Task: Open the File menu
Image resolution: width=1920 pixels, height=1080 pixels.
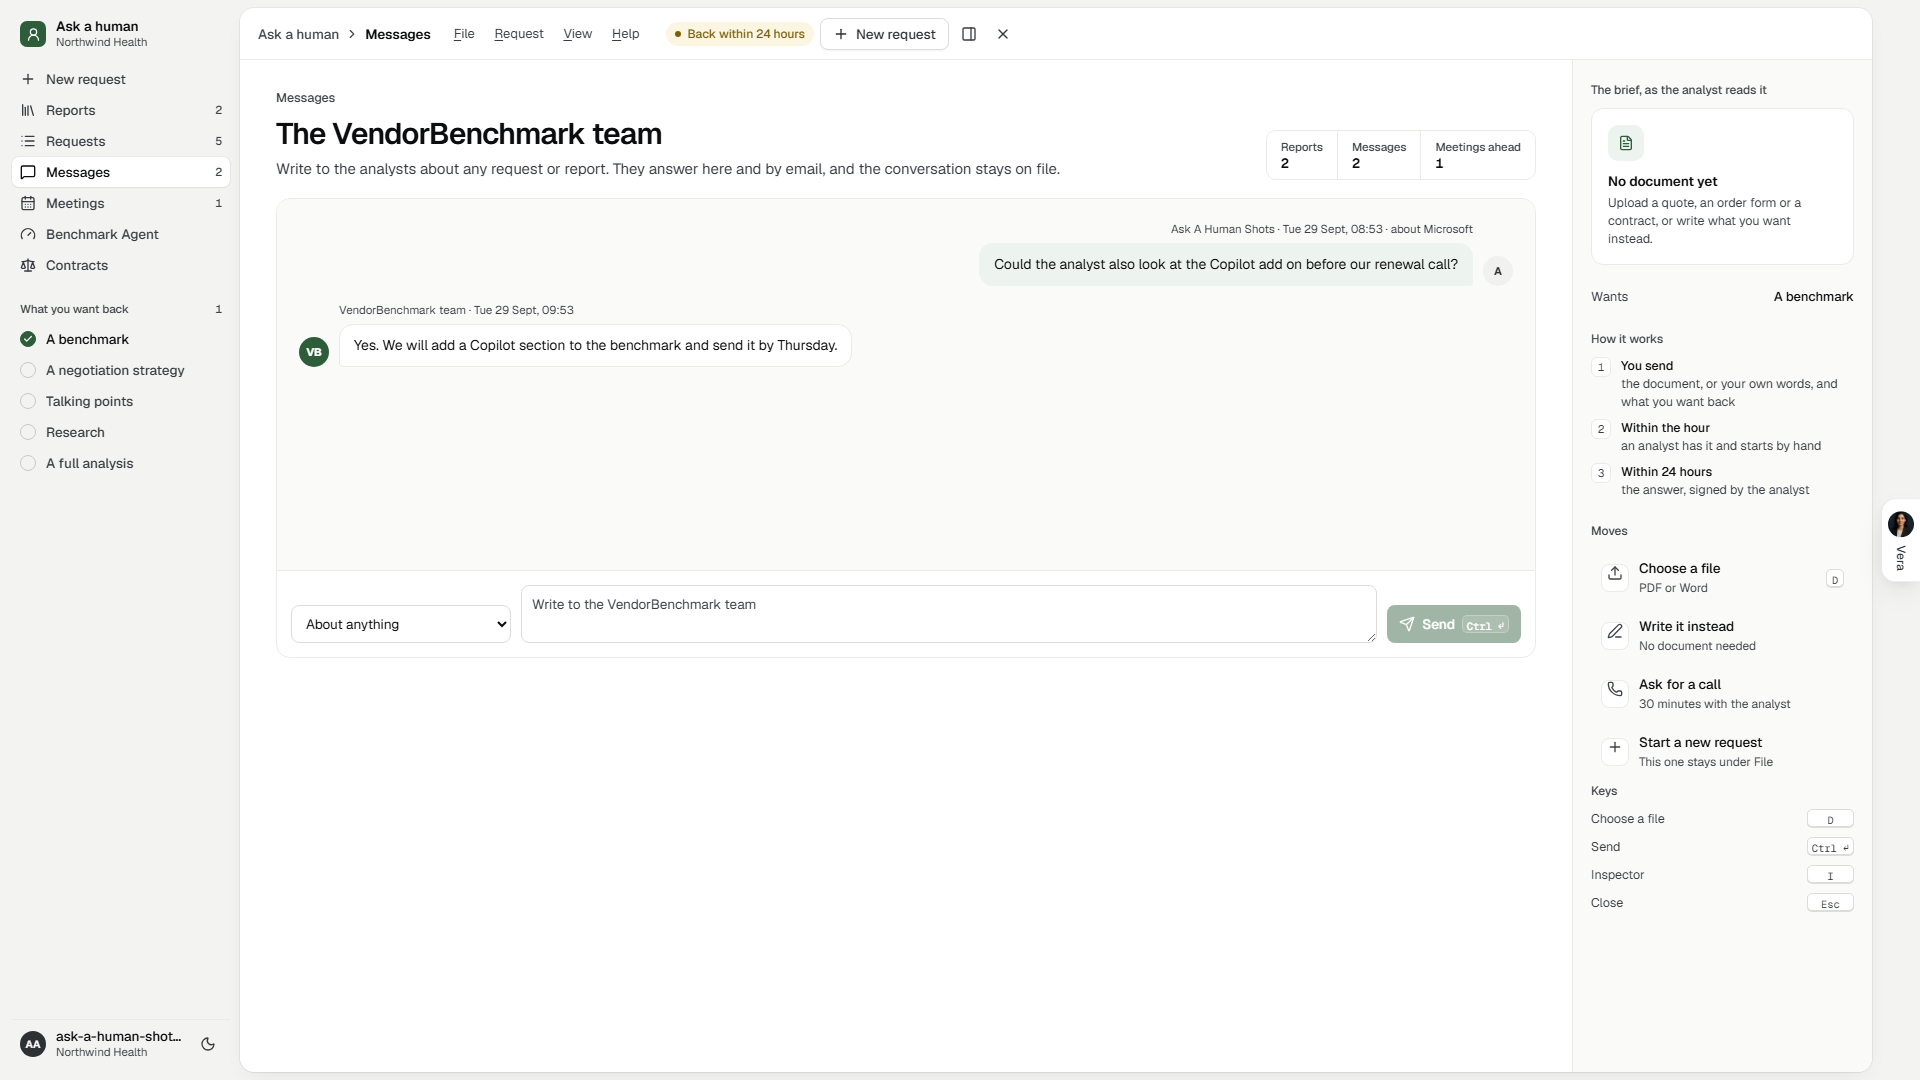Action: pos(464,34)
